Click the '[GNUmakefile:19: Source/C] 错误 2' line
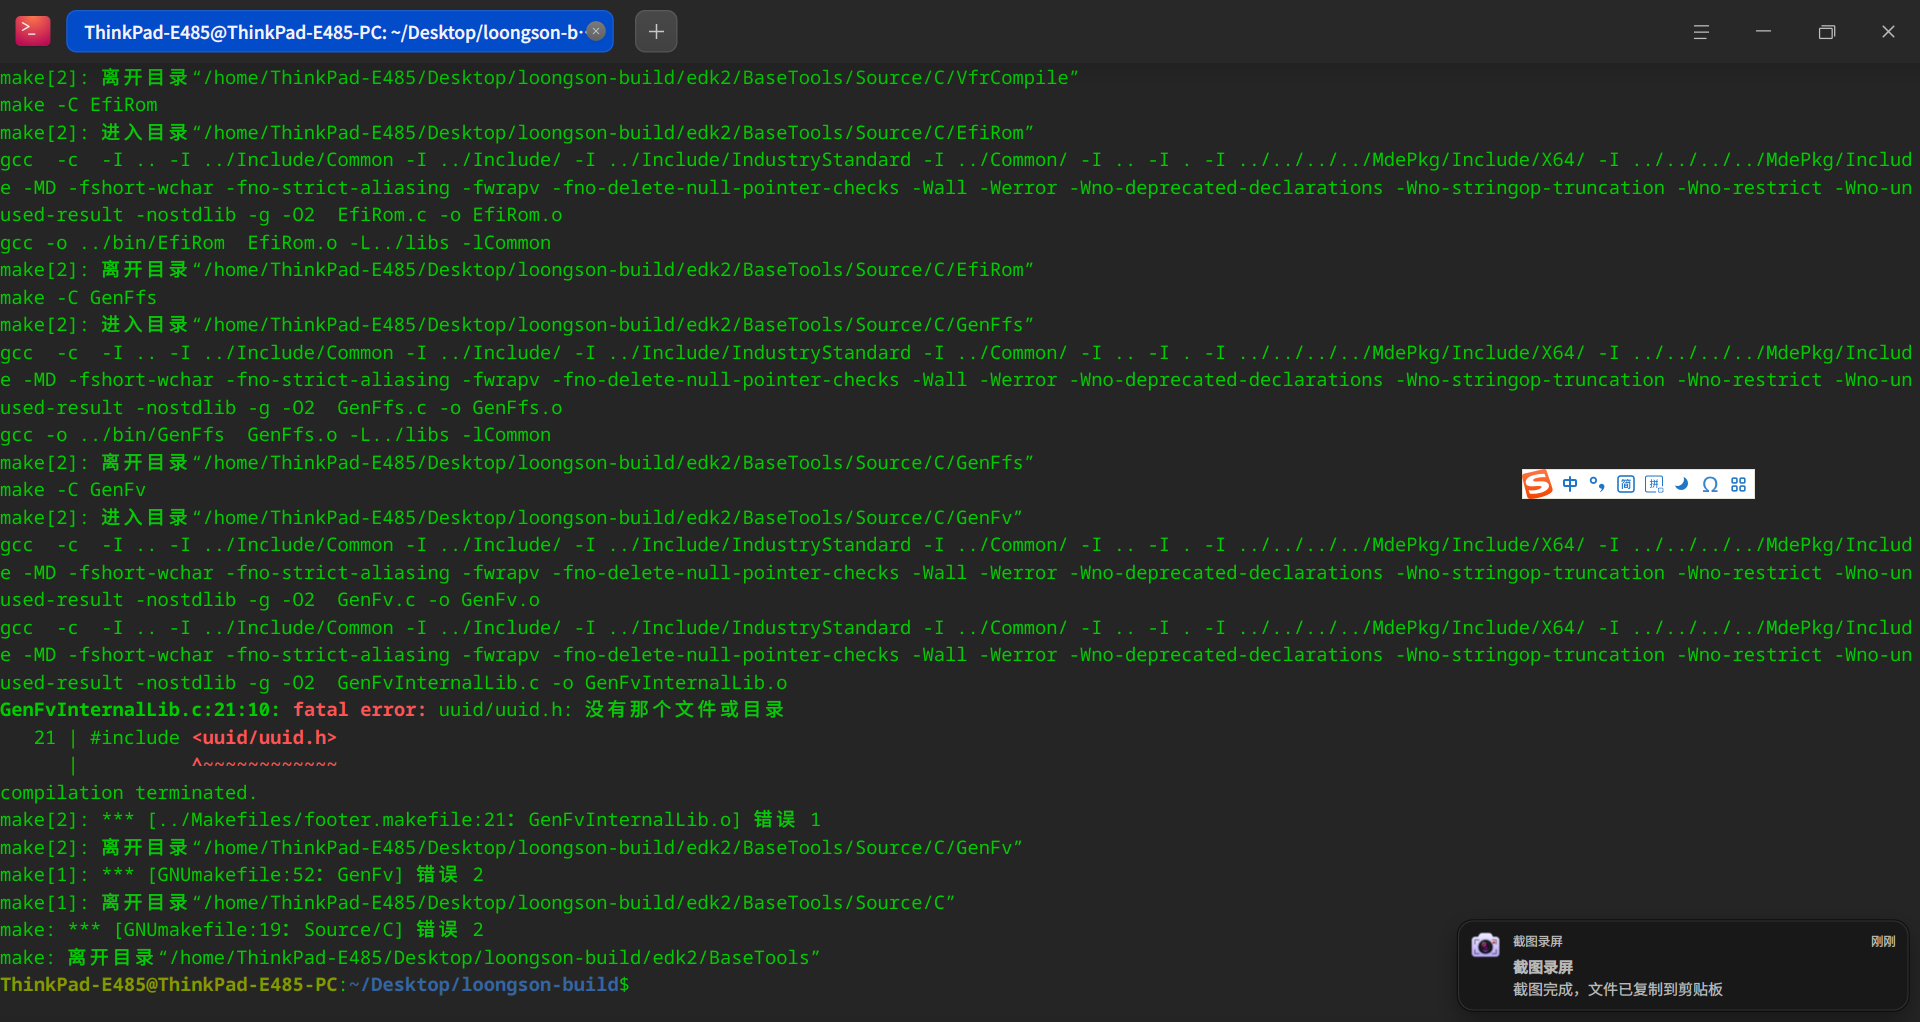 point(242,930)
